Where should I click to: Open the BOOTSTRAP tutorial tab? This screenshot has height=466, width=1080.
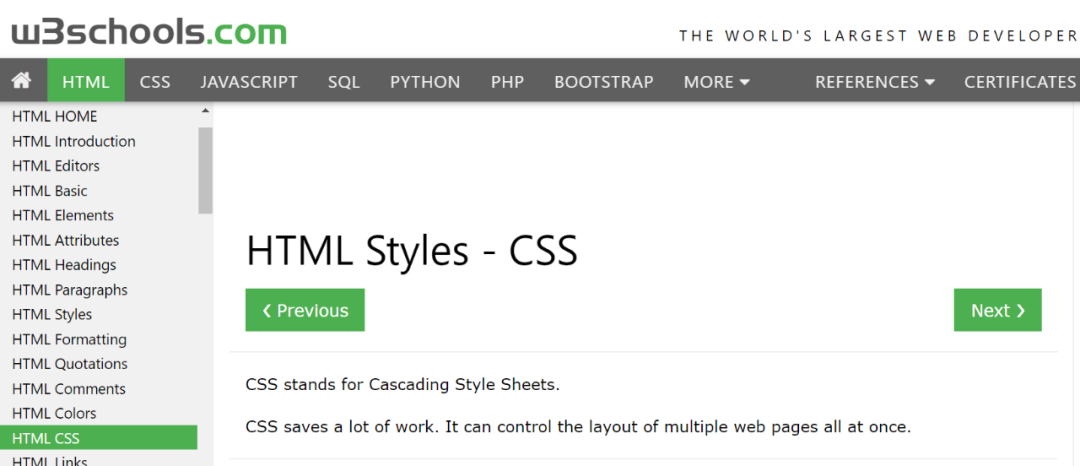tap(604, 82)
